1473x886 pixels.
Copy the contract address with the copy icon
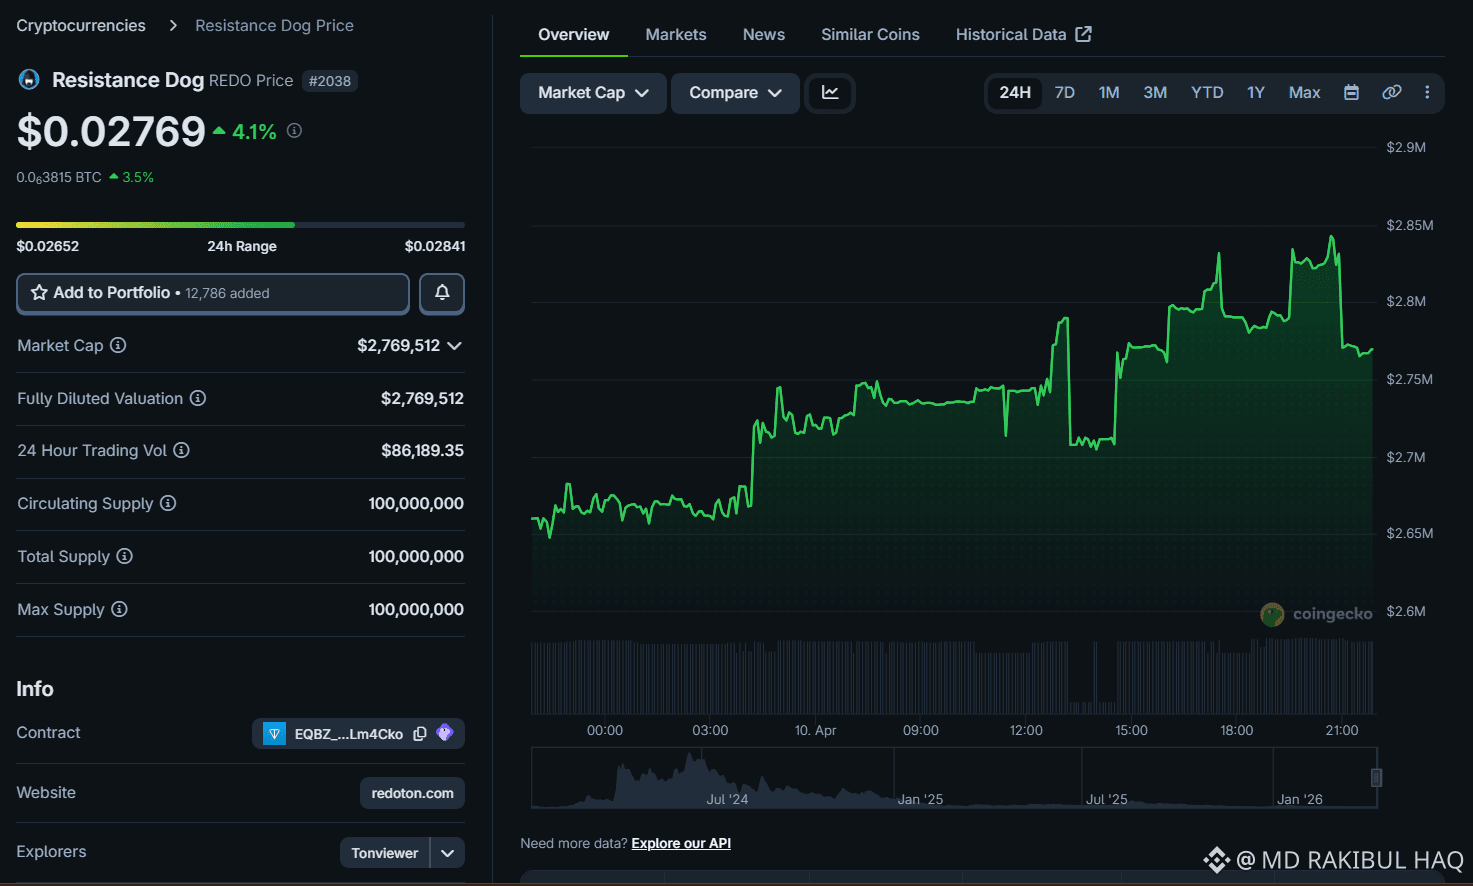tap(420, 734)
